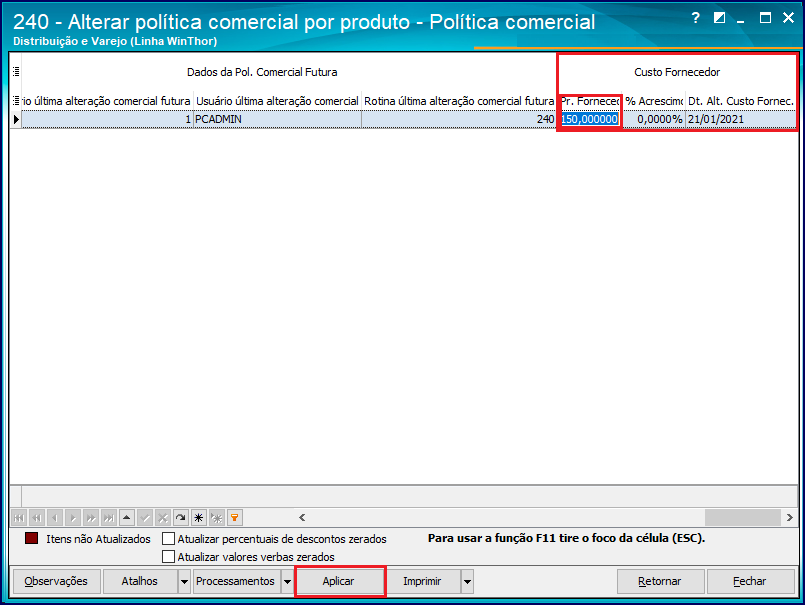This screenshot has width=805, height=605.
Task: Click the edit record up-triangle button
Action: click(x=127, y=518)
